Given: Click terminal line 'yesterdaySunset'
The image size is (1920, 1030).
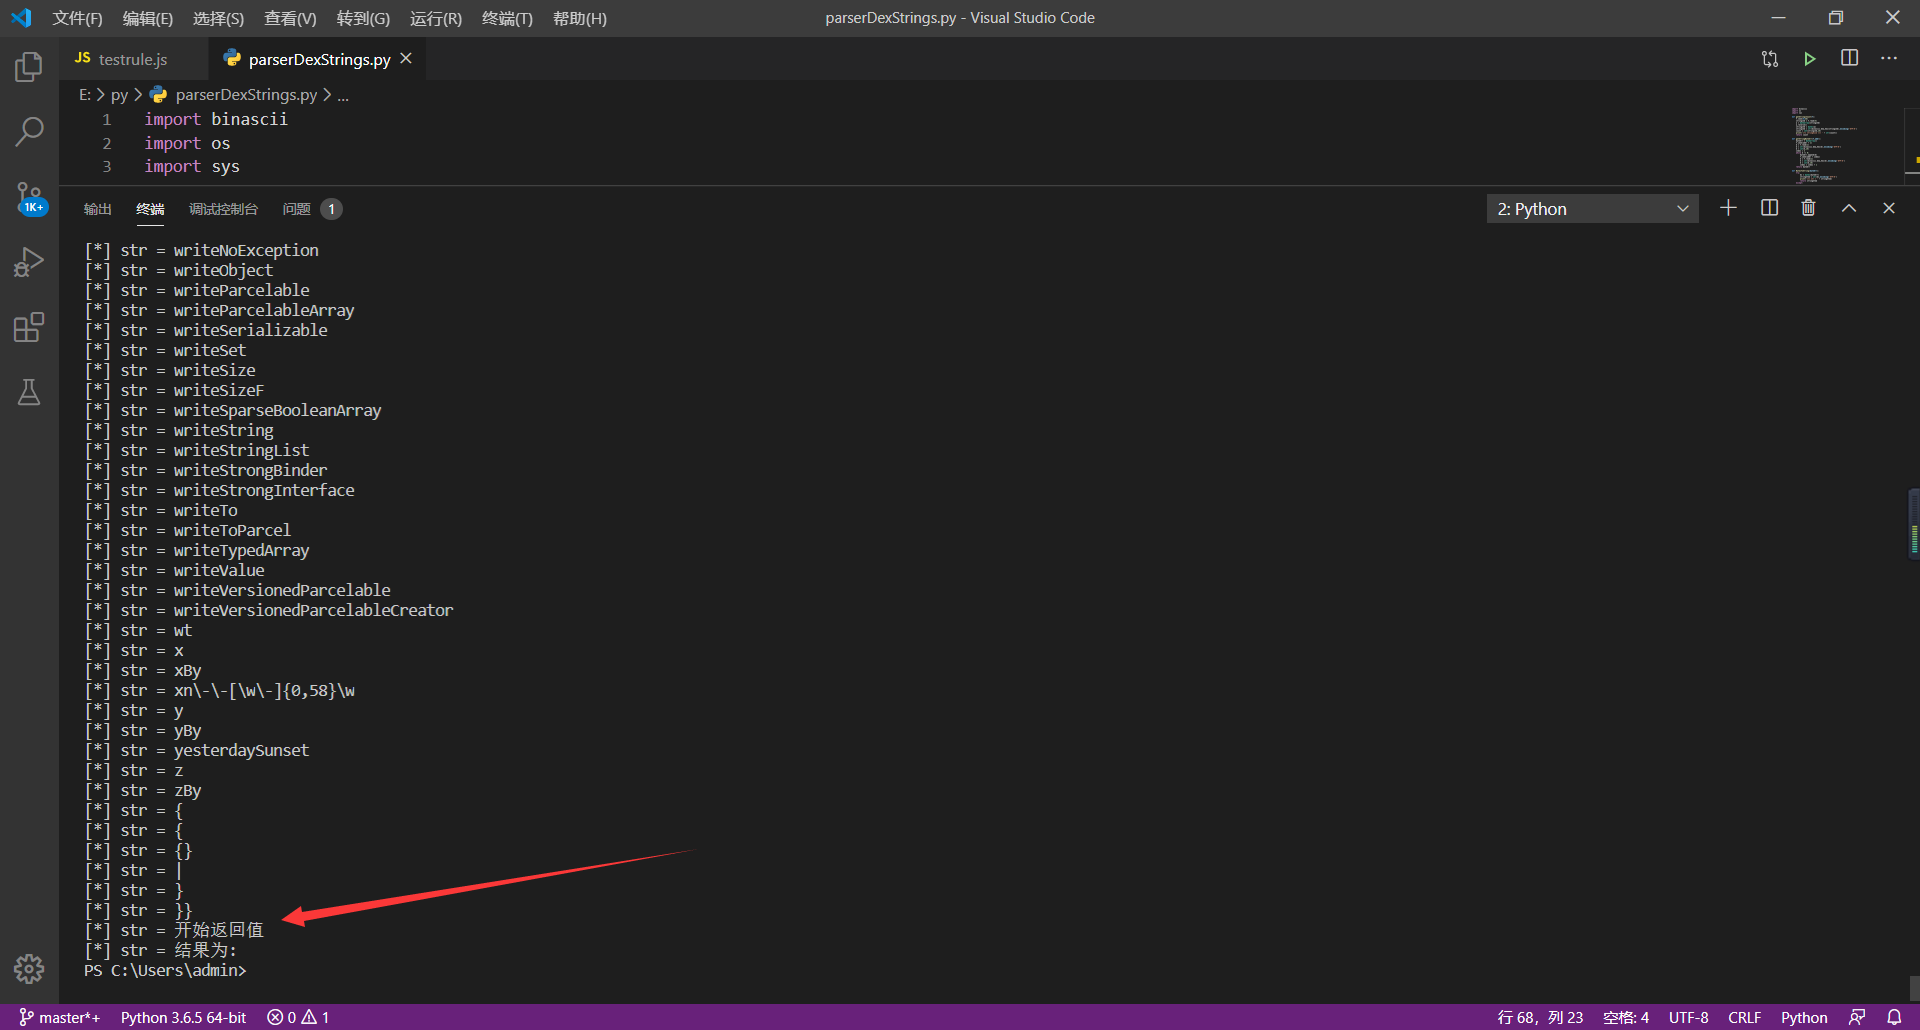Looking at the screenshot, I should click(x=197, y=750).
